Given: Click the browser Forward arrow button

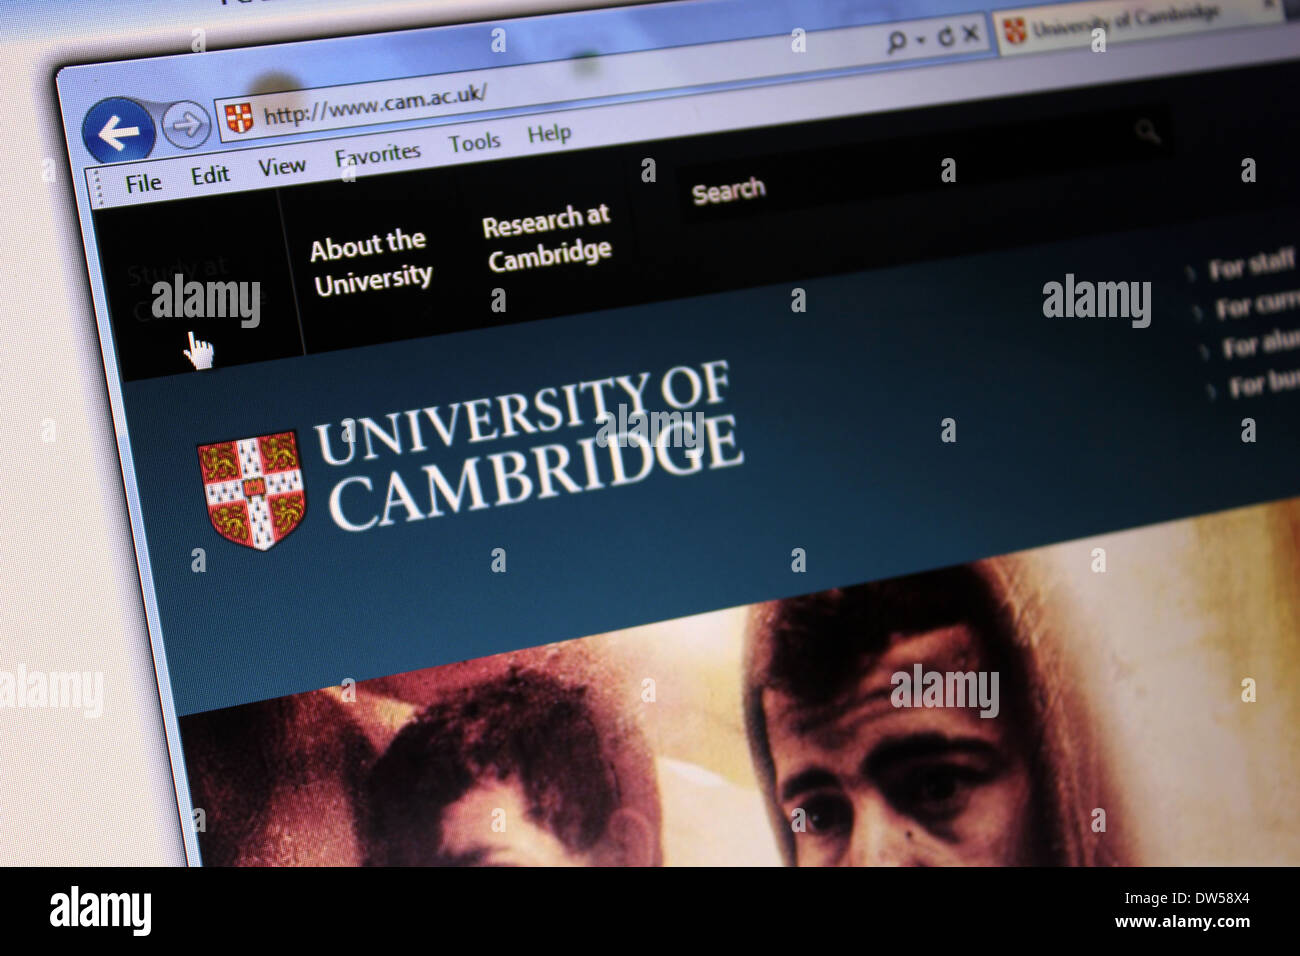Looking at the screenshot, I should (186, 126).
